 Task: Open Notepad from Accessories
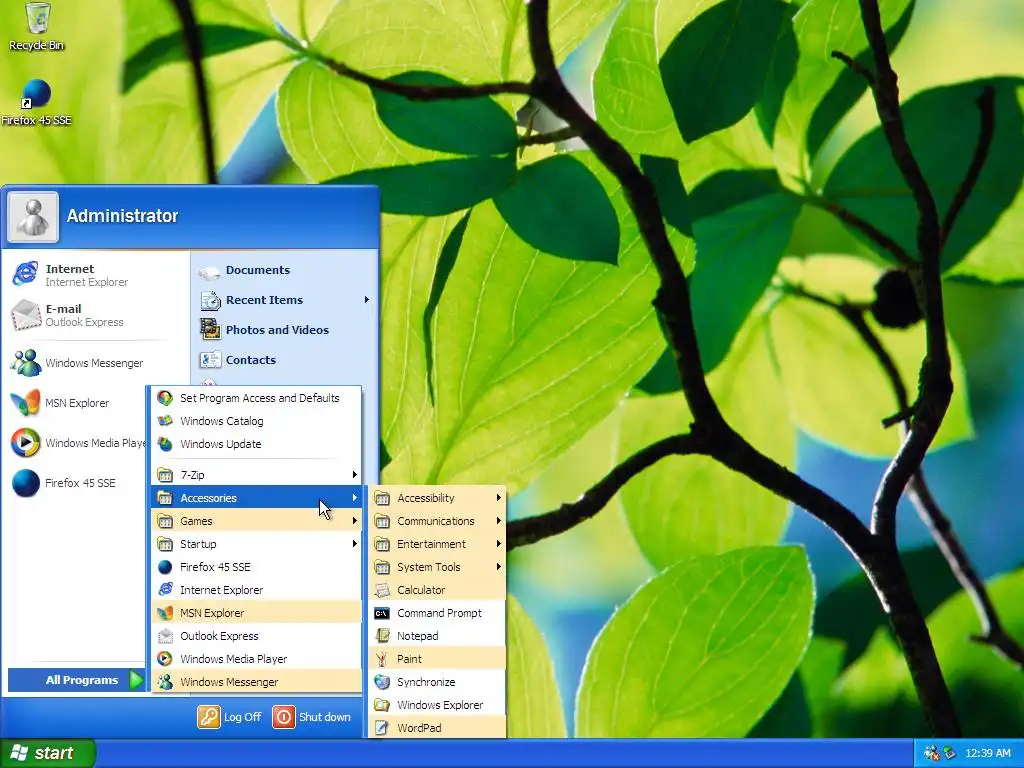coord(438,636)
